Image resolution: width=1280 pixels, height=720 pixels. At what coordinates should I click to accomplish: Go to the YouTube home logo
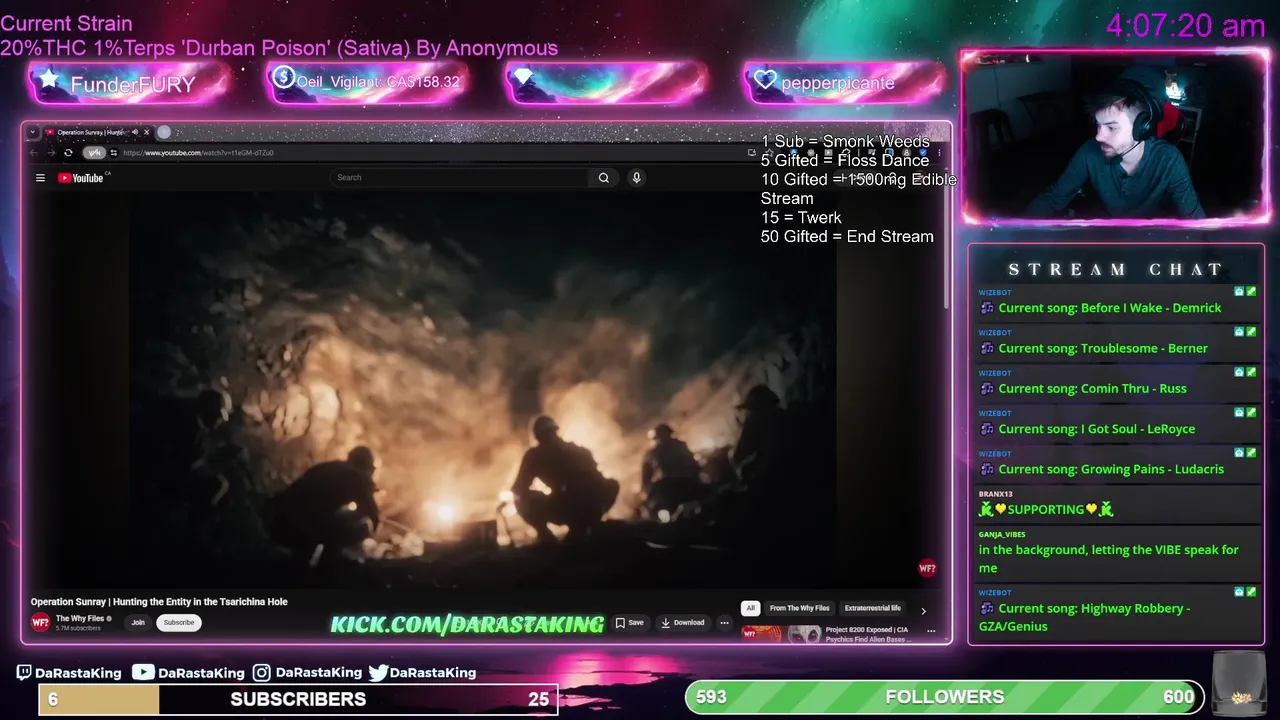pos(81,178)
